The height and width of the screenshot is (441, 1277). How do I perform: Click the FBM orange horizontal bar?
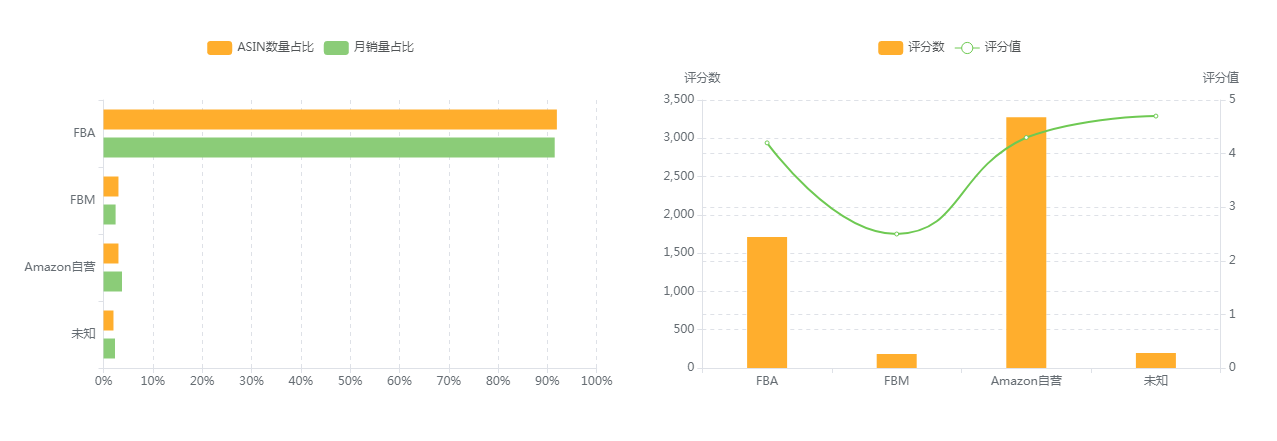tap(111, 187)
